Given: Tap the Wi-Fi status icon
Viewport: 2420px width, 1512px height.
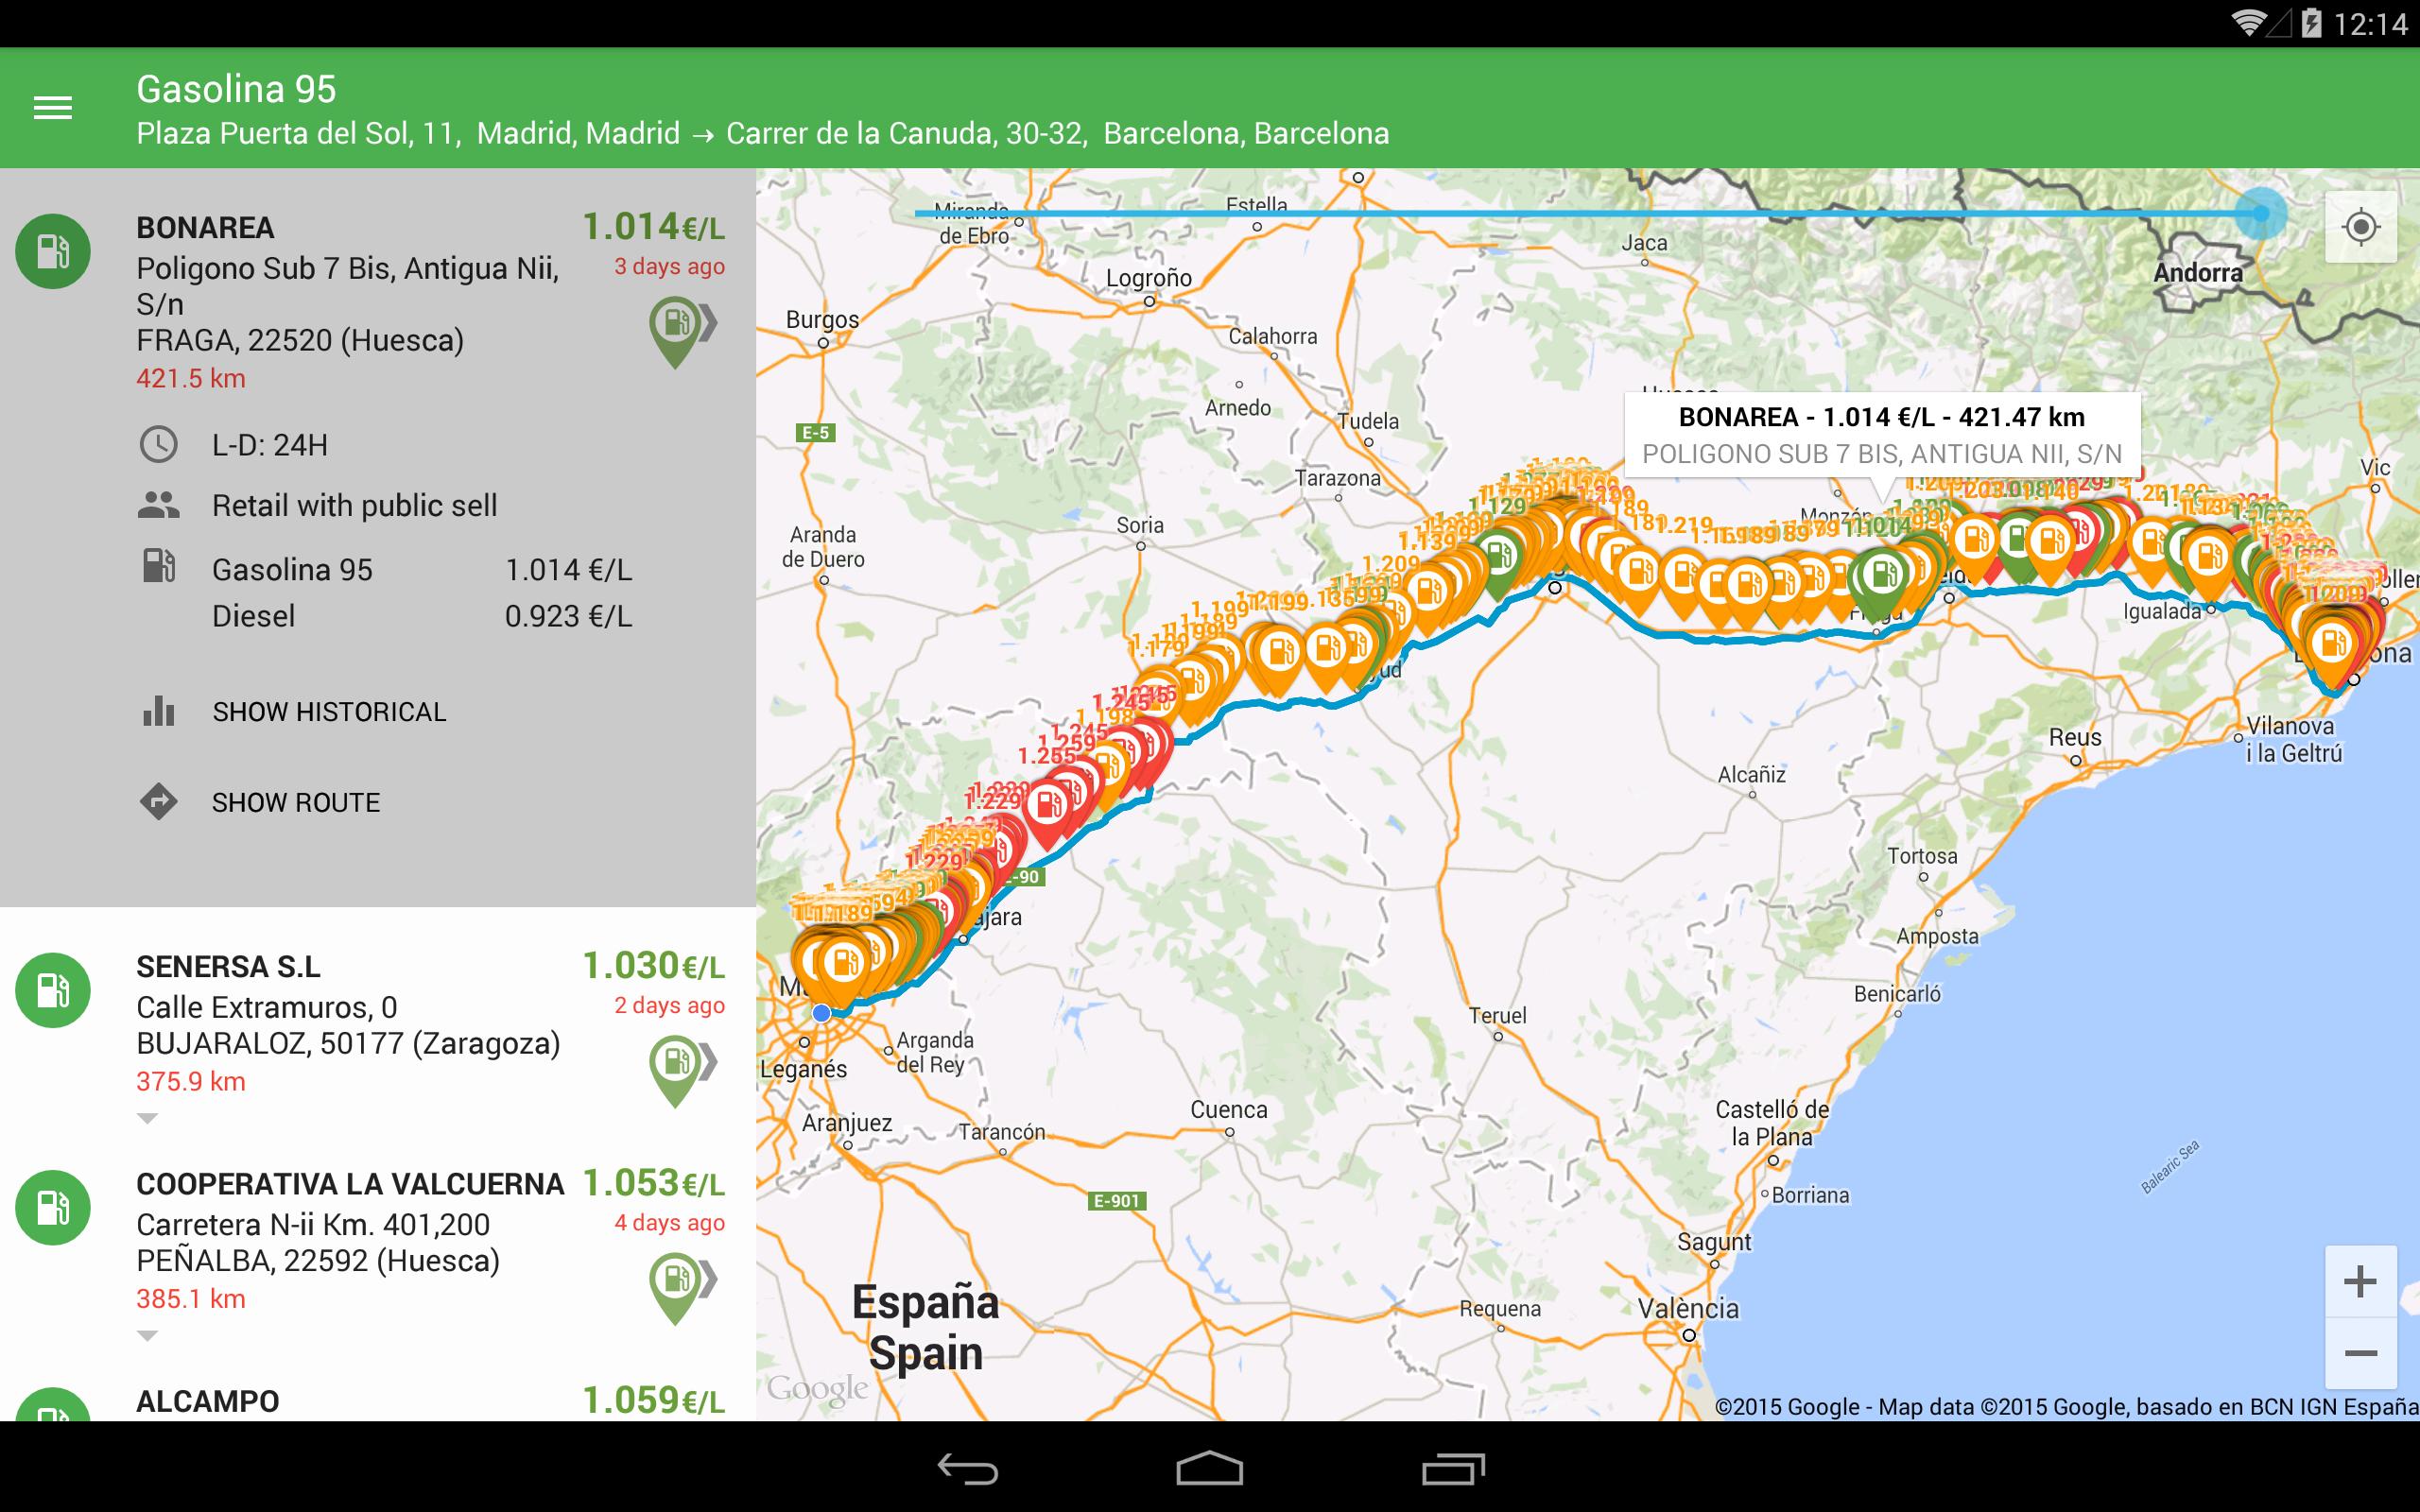Looking at the screenshot, I should coord(2249,23).
